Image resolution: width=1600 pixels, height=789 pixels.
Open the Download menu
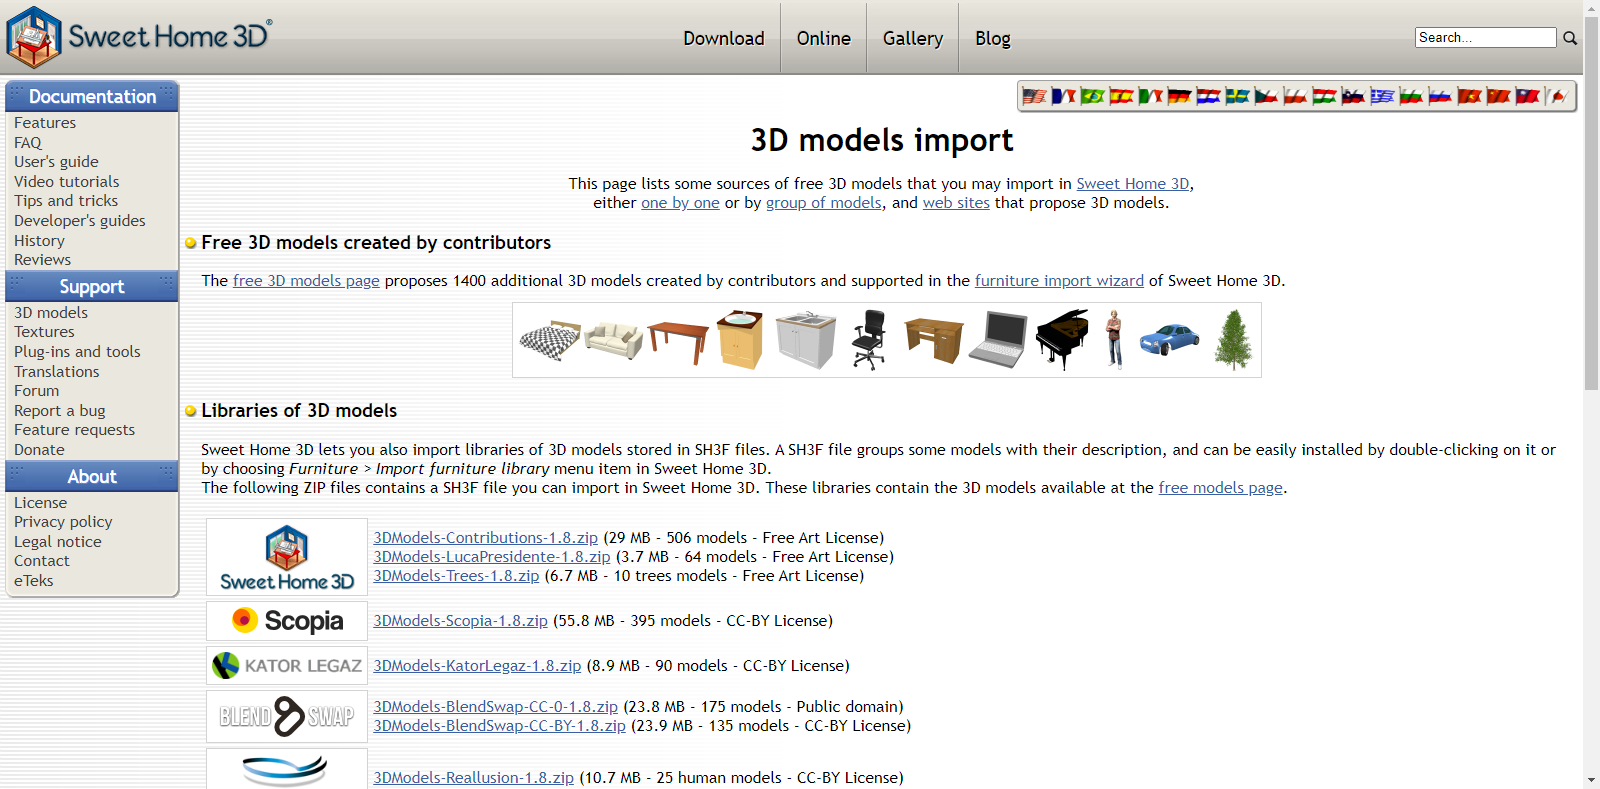[724, 38]
